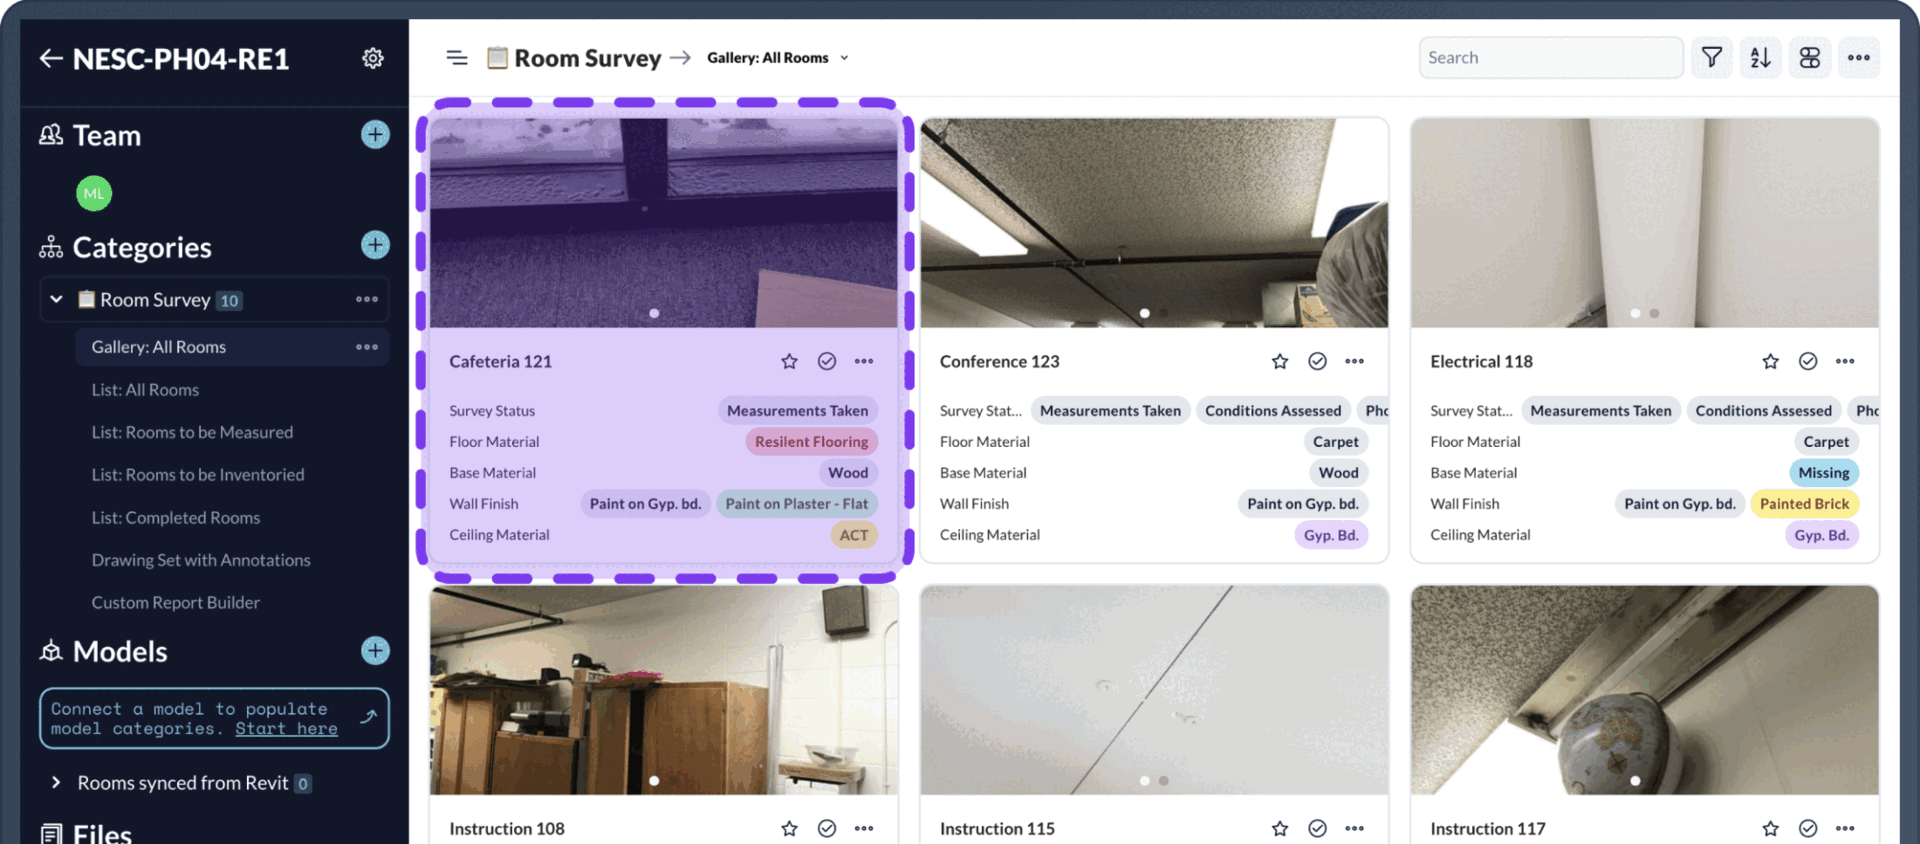Open Gallery: All Rooms view more options
The height and width of the screenshot is (844, 1920).
367,347
